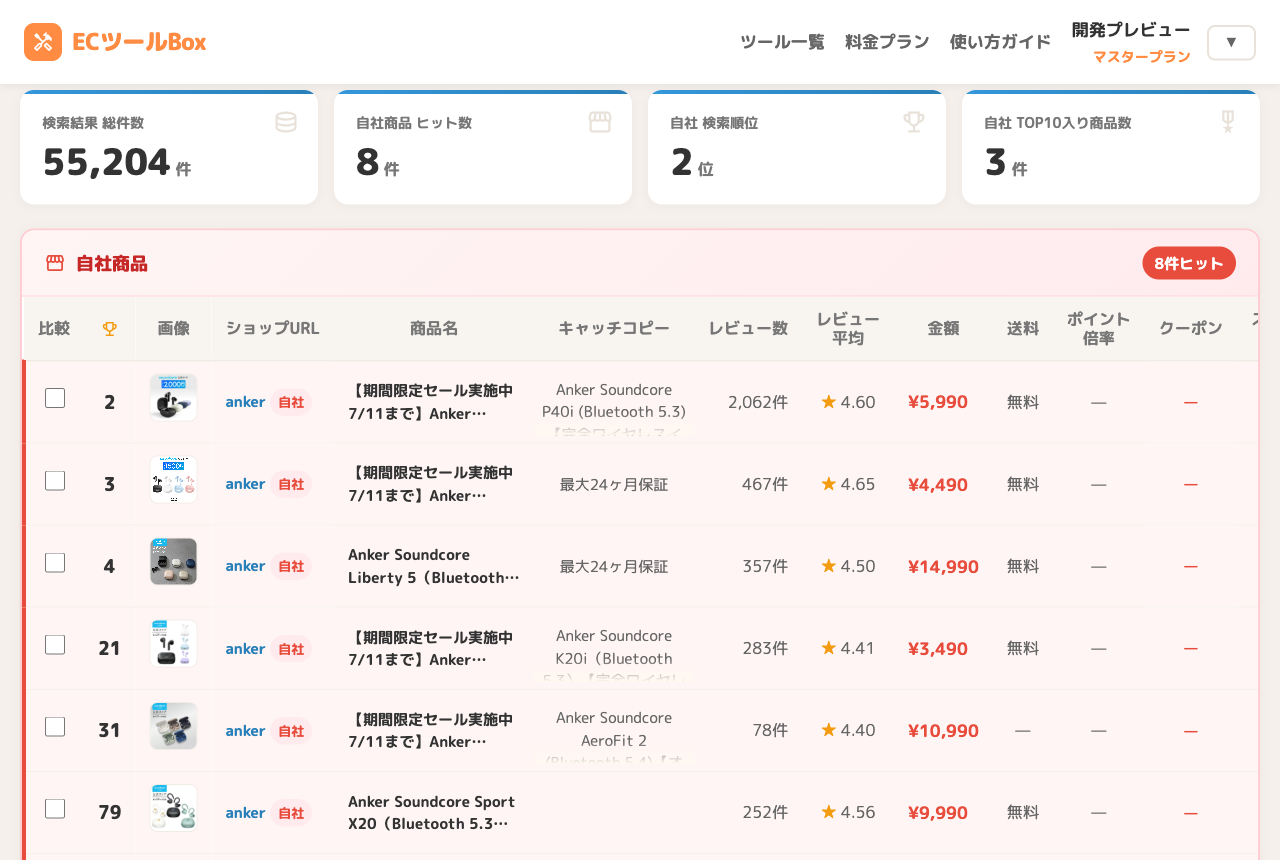1280x860 pixels.
Task: Click the 2,062件 review count cell
Action: (758, 402)
